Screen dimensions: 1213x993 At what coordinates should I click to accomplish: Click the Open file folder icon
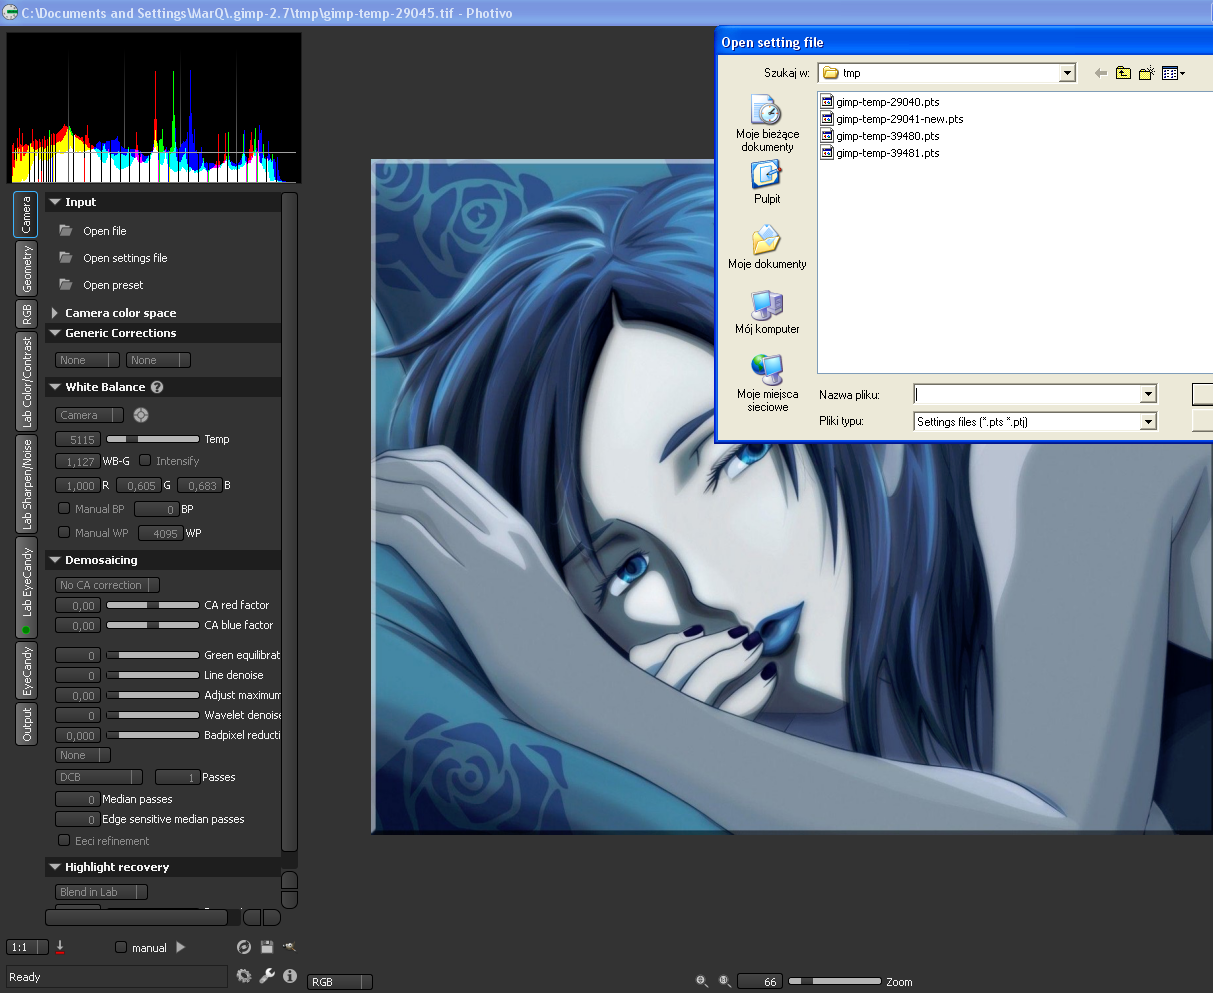pos(66,230)
